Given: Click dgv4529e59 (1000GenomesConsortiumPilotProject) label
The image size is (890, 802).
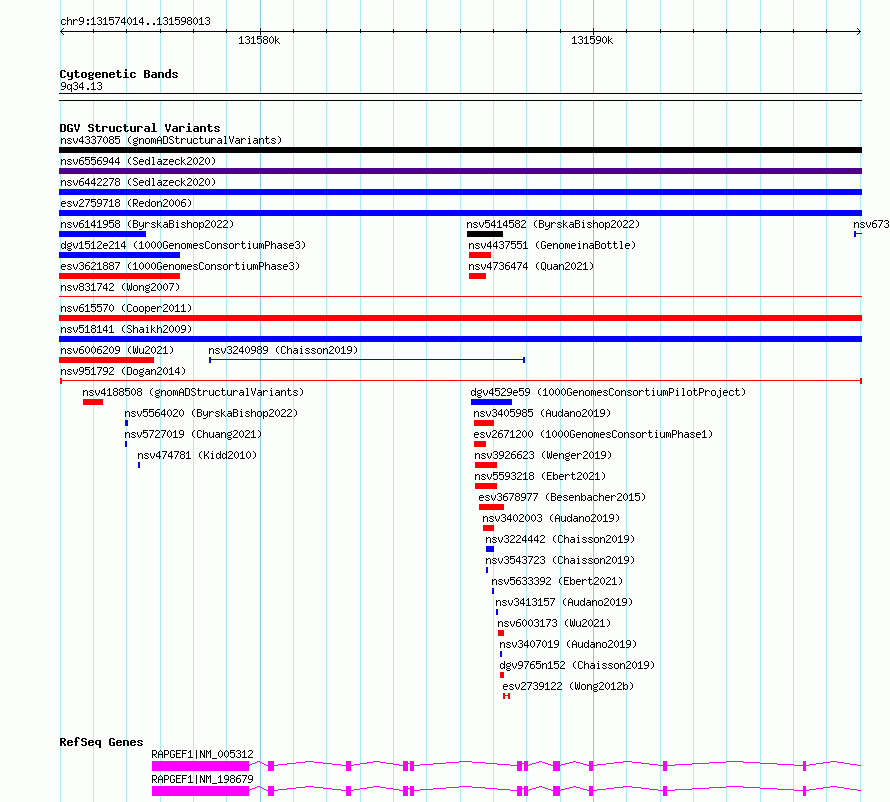Looking at the screenshot, I should [608, 392].
